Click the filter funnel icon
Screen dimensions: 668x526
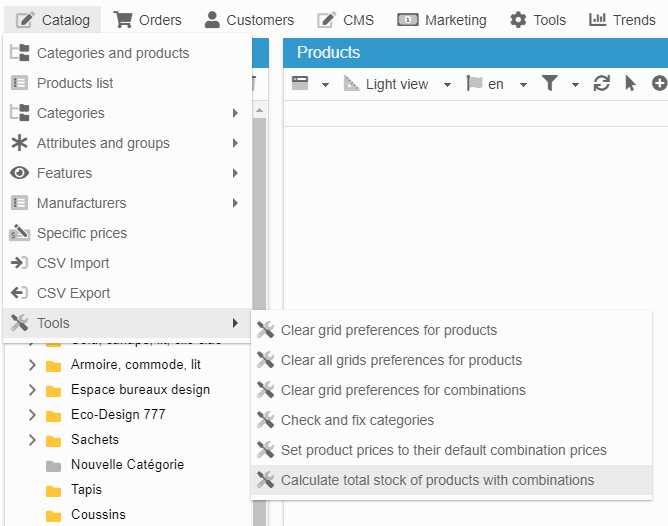549,84
